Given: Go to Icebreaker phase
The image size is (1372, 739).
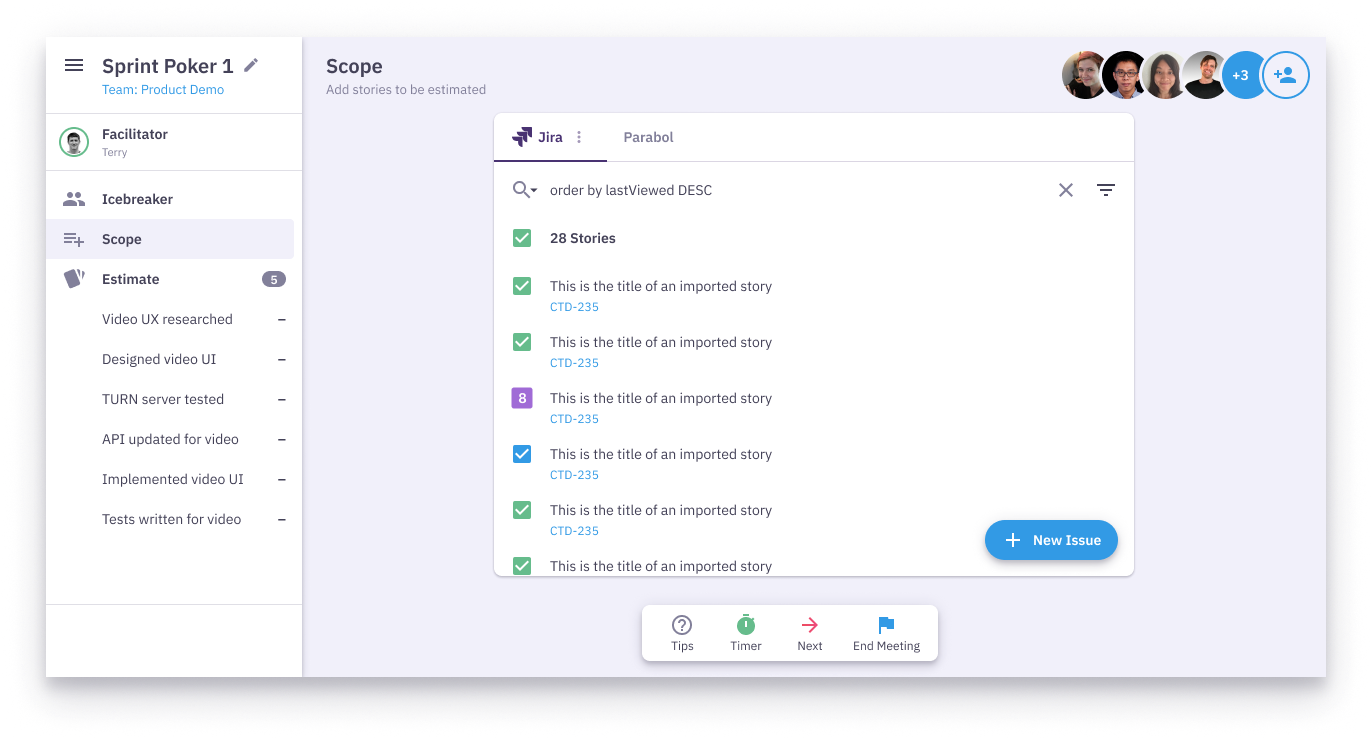Looking at the screenshot, I should (x=170, y=199).
